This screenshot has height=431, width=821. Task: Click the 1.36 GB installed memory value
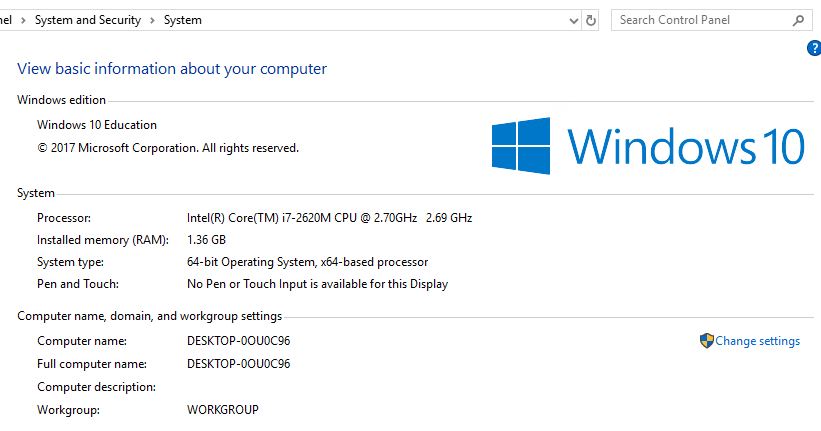point(206,240)
